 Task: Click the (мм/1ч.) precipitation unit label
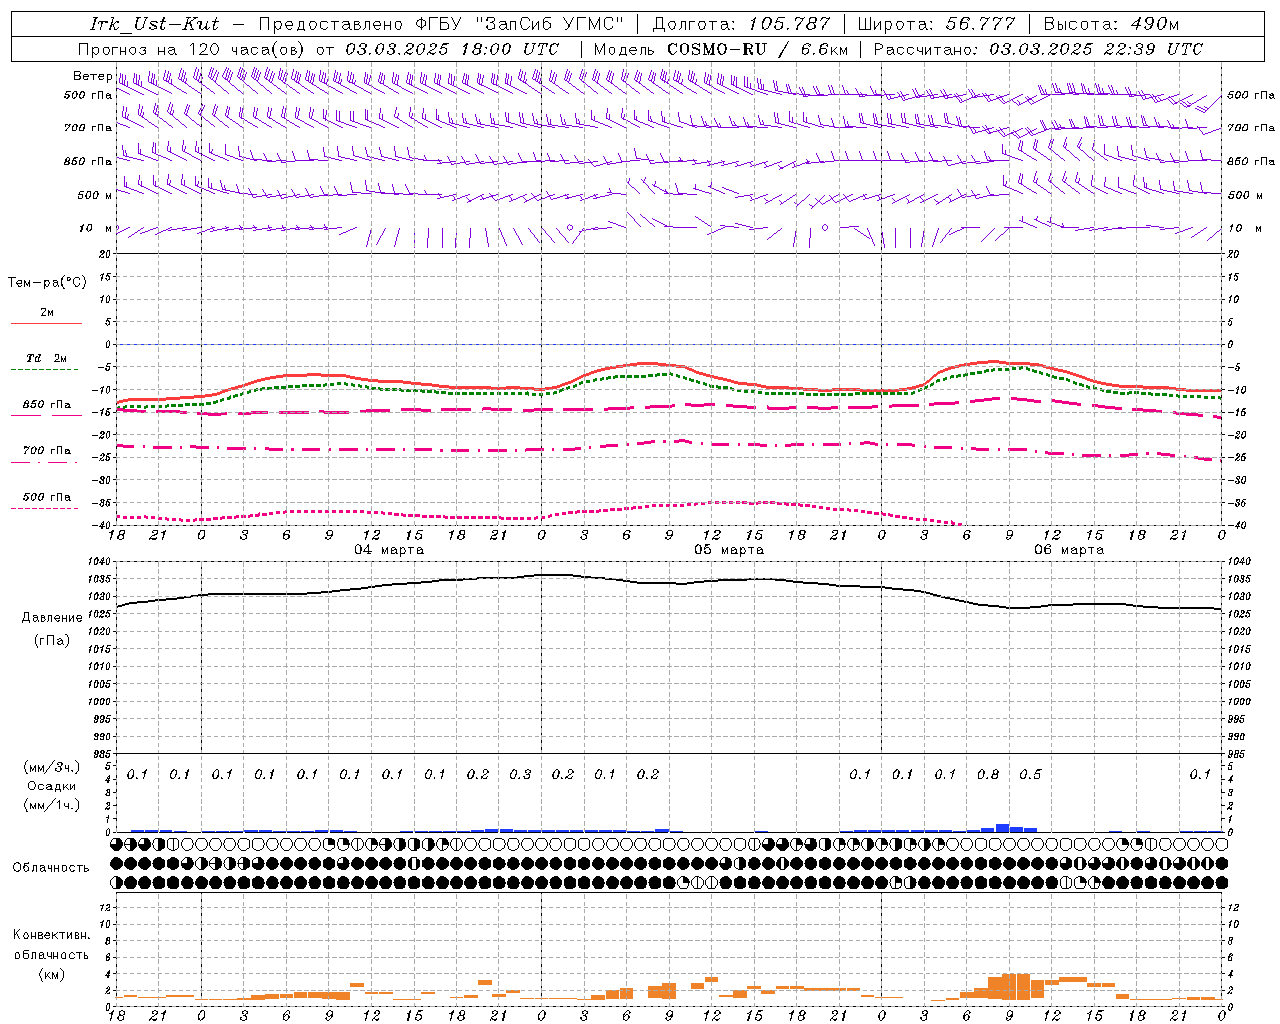pyautogui.click(x=51, y=805)
